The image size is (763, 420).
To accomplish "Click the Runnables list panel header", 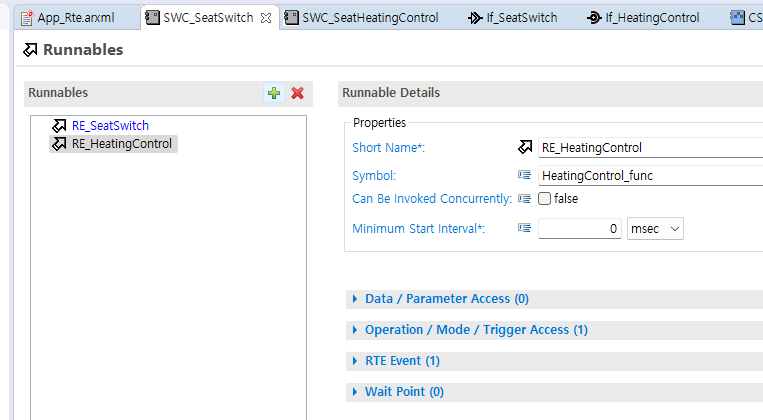I will coord(168,93).
